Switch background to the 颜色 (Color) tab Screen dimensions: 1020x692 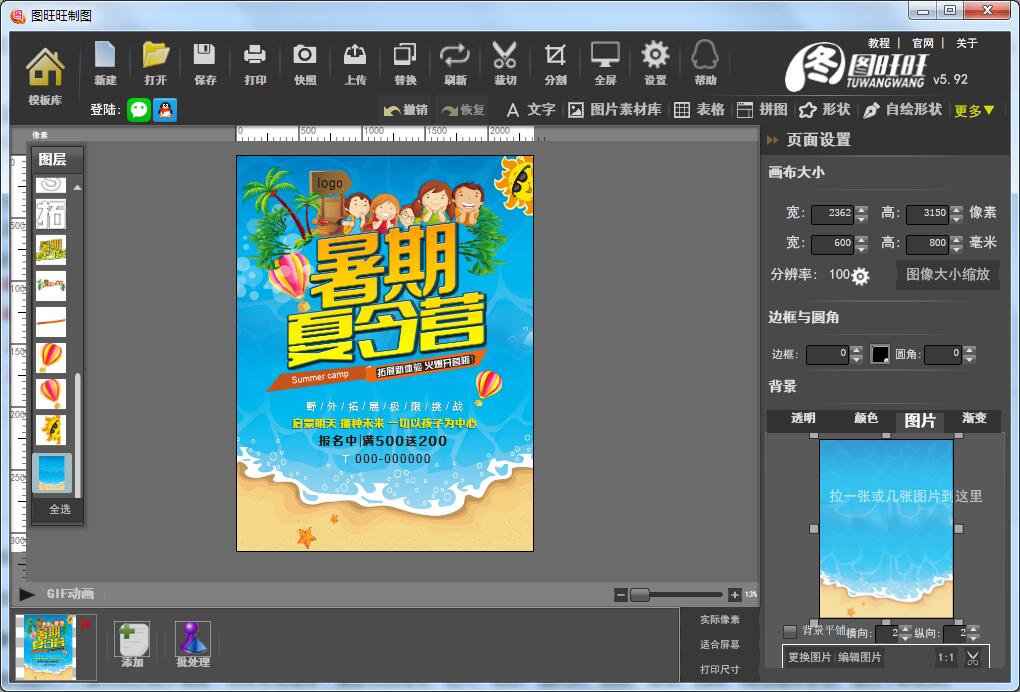(865, 420)
